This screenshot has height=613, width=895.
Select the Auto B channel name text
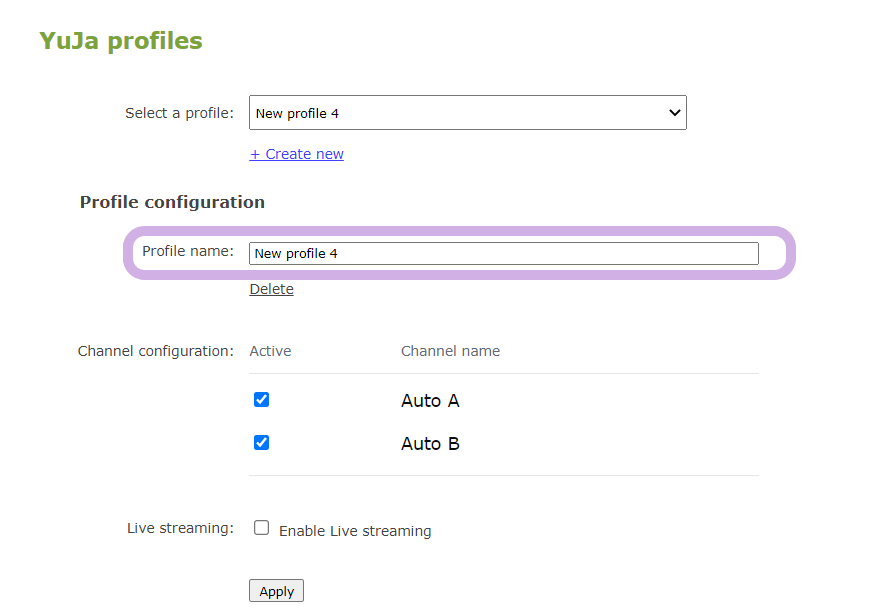(430, 444)
